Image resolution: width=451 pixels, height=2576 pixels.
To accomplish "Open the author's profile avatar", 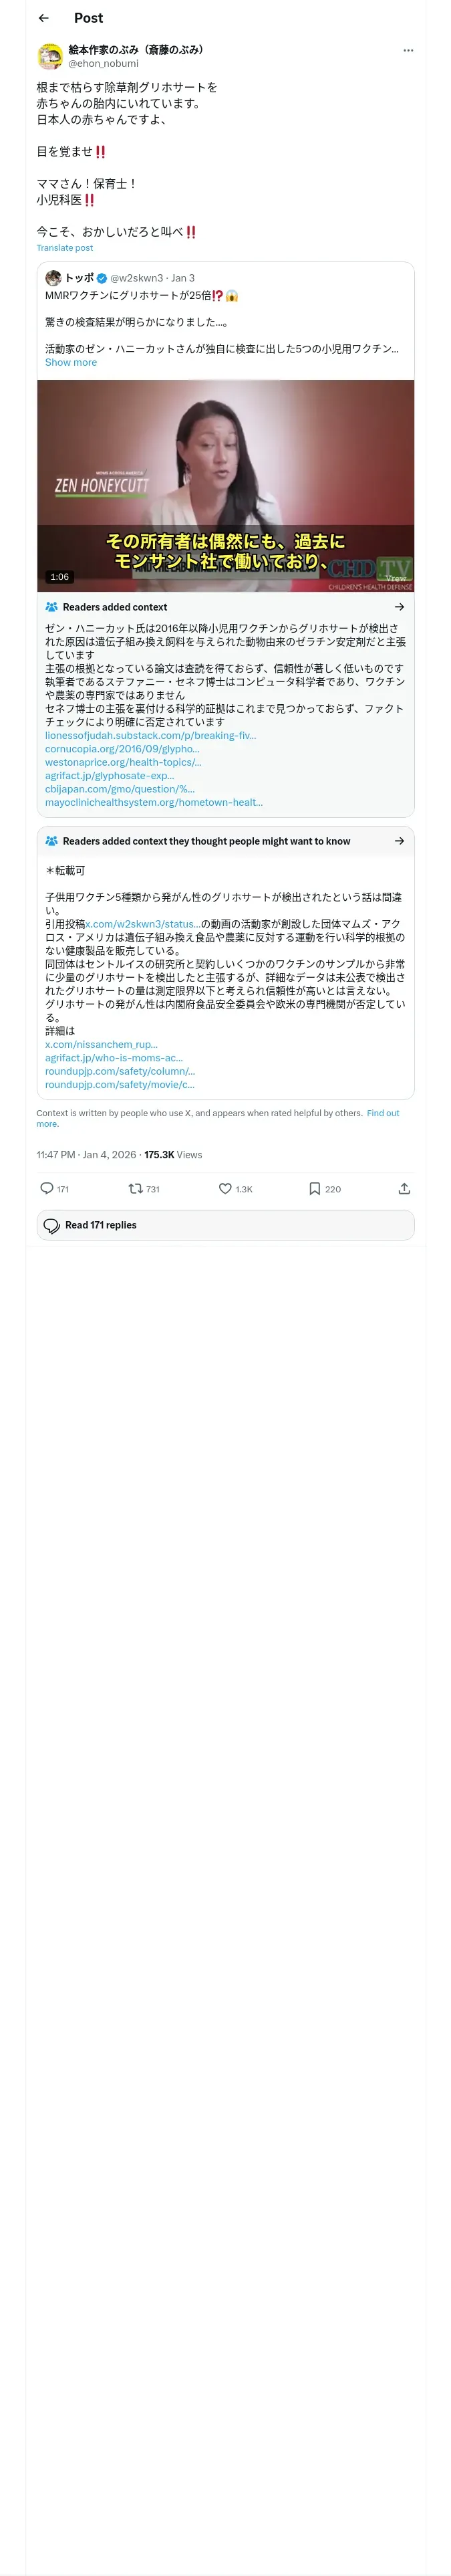I will (50, 55).
